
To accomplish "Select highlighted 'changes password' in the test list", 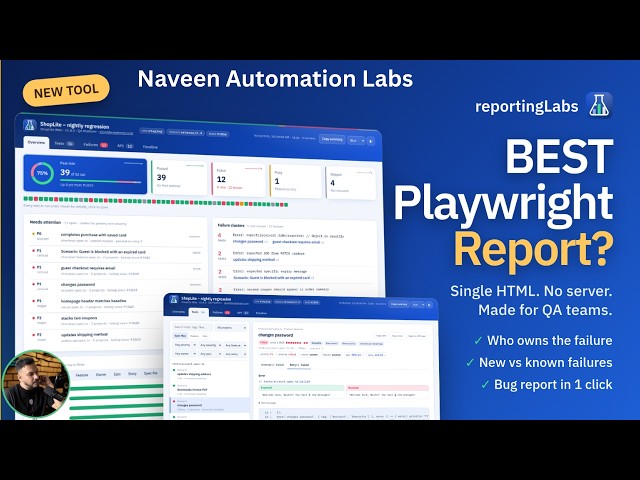I will click(209, 405).
